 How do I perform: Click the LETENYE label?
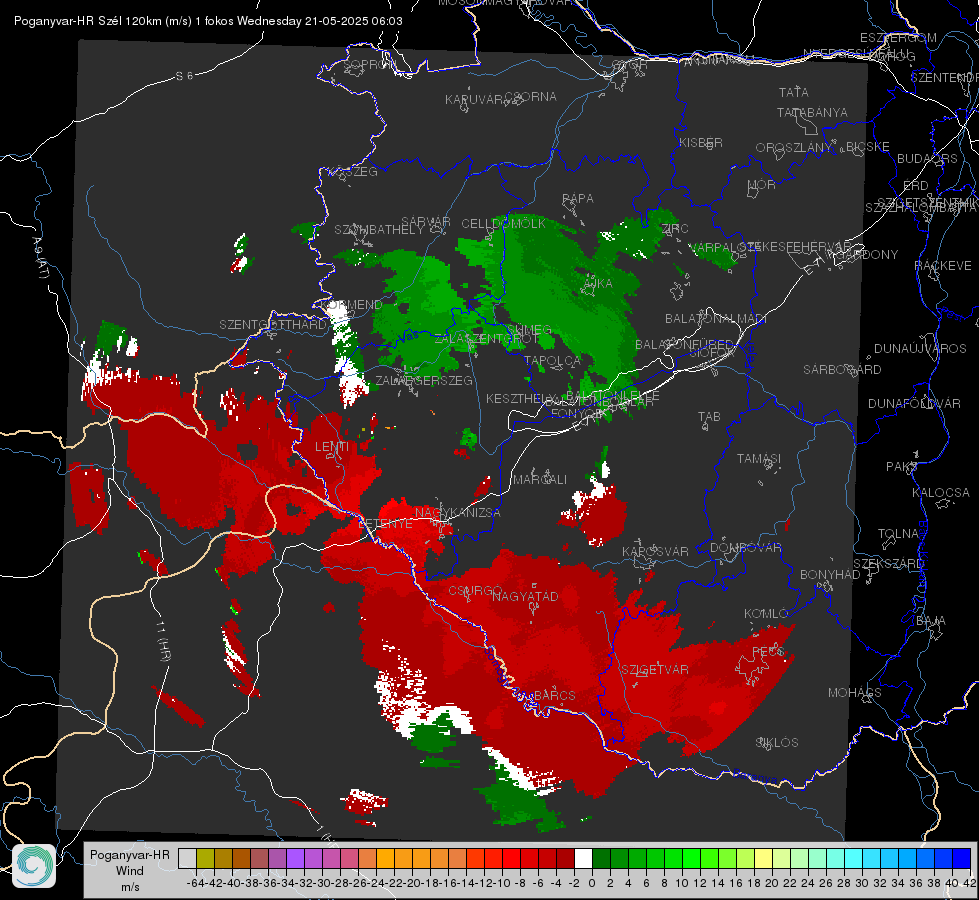click(x=386, y=523)
